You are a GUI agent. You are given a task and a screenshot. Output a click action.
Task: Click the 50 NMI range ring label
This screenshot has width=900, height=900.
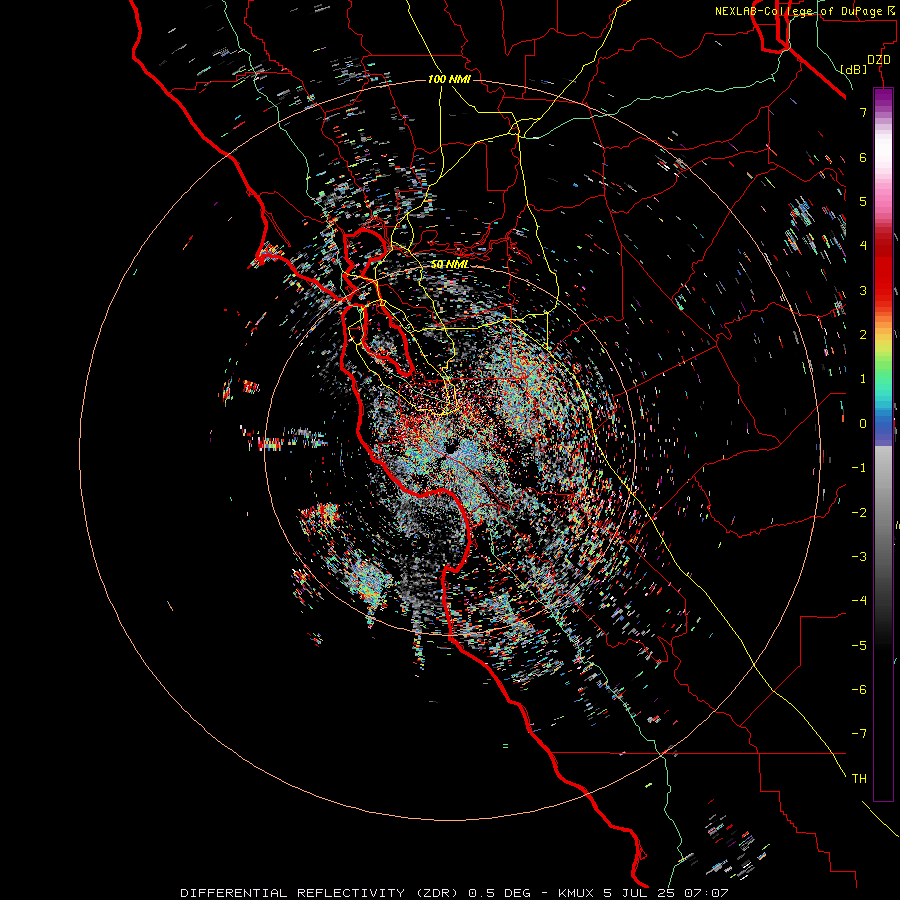pos(449,265)
